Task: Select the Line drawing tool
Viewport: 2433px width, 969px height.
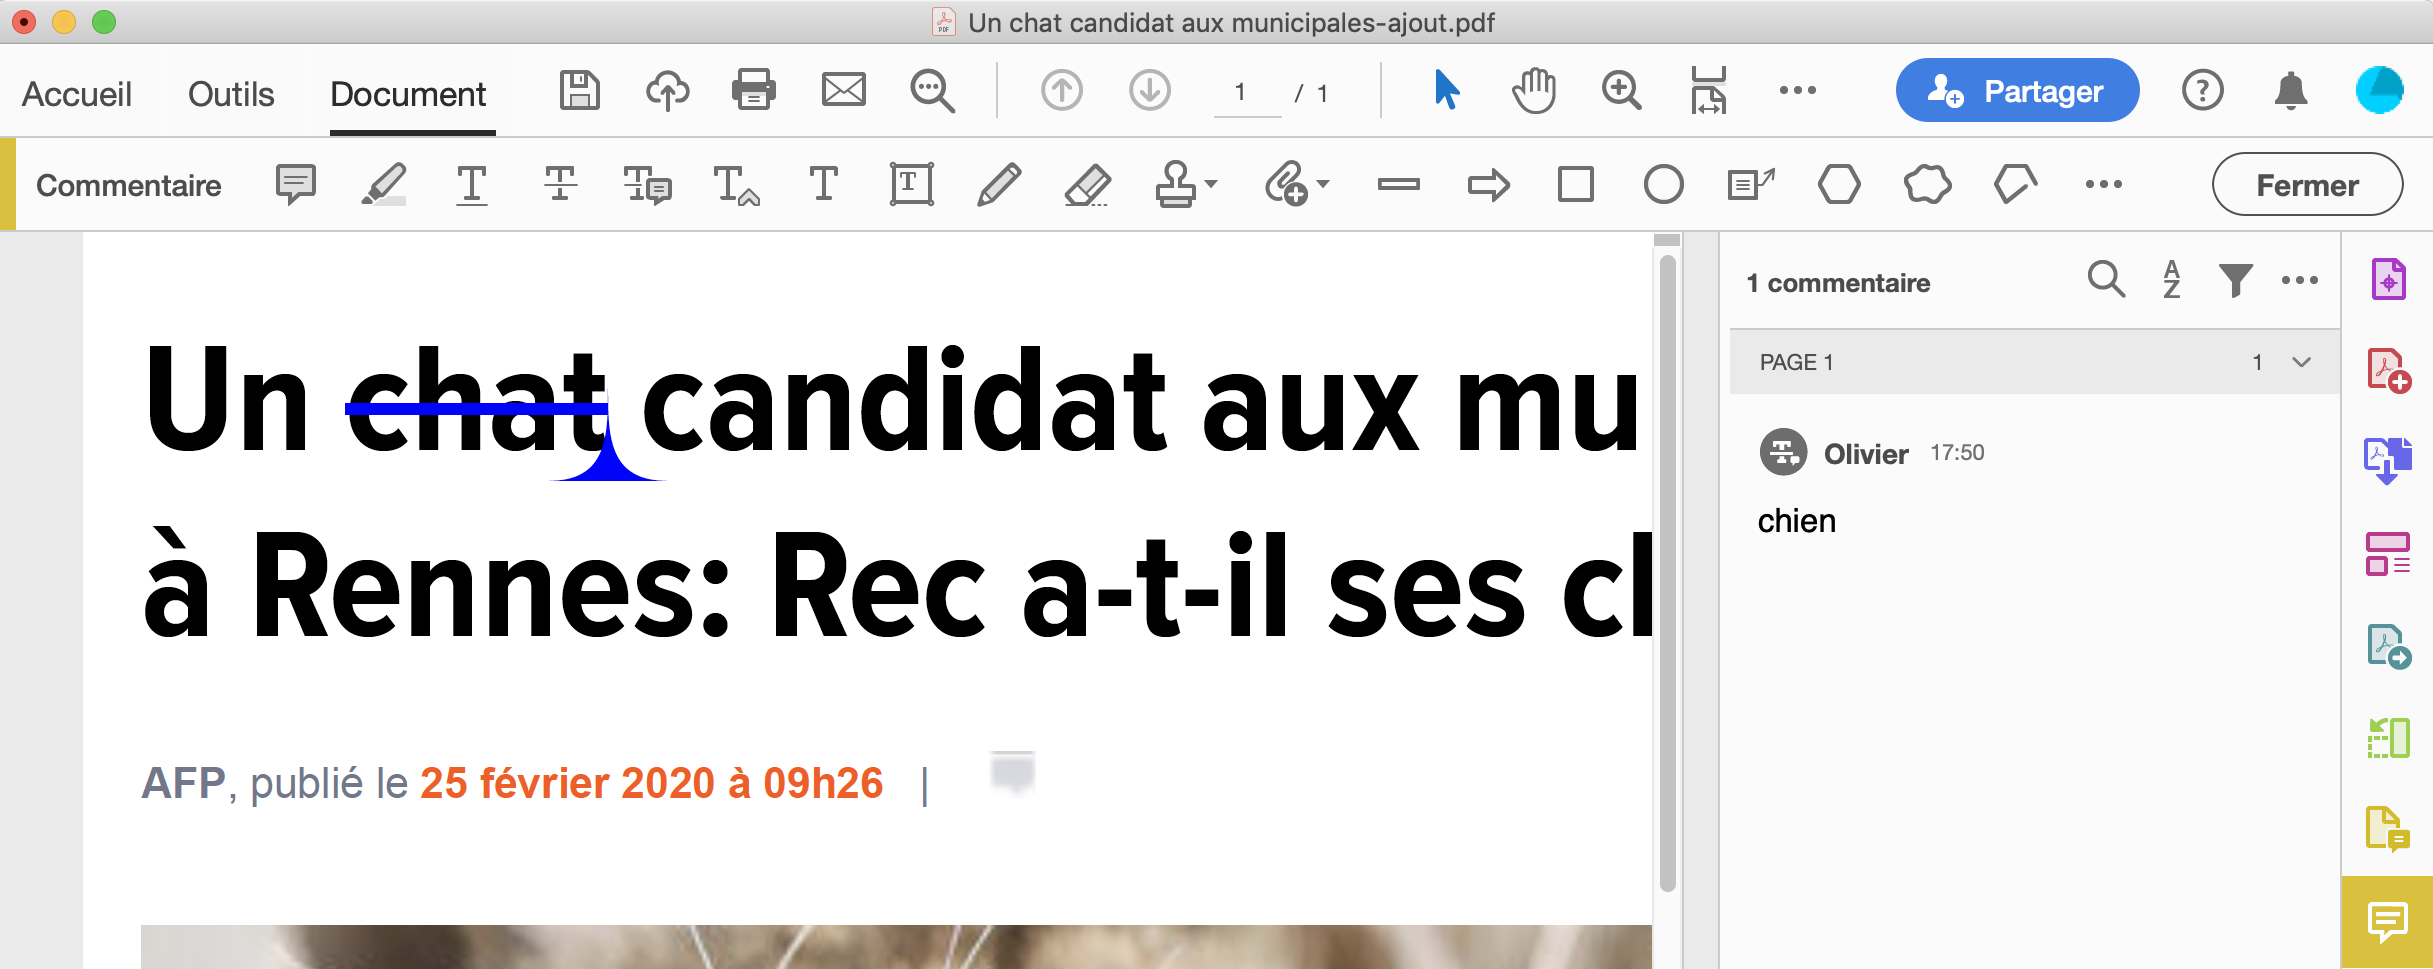Action: (x=1399, y=184)
